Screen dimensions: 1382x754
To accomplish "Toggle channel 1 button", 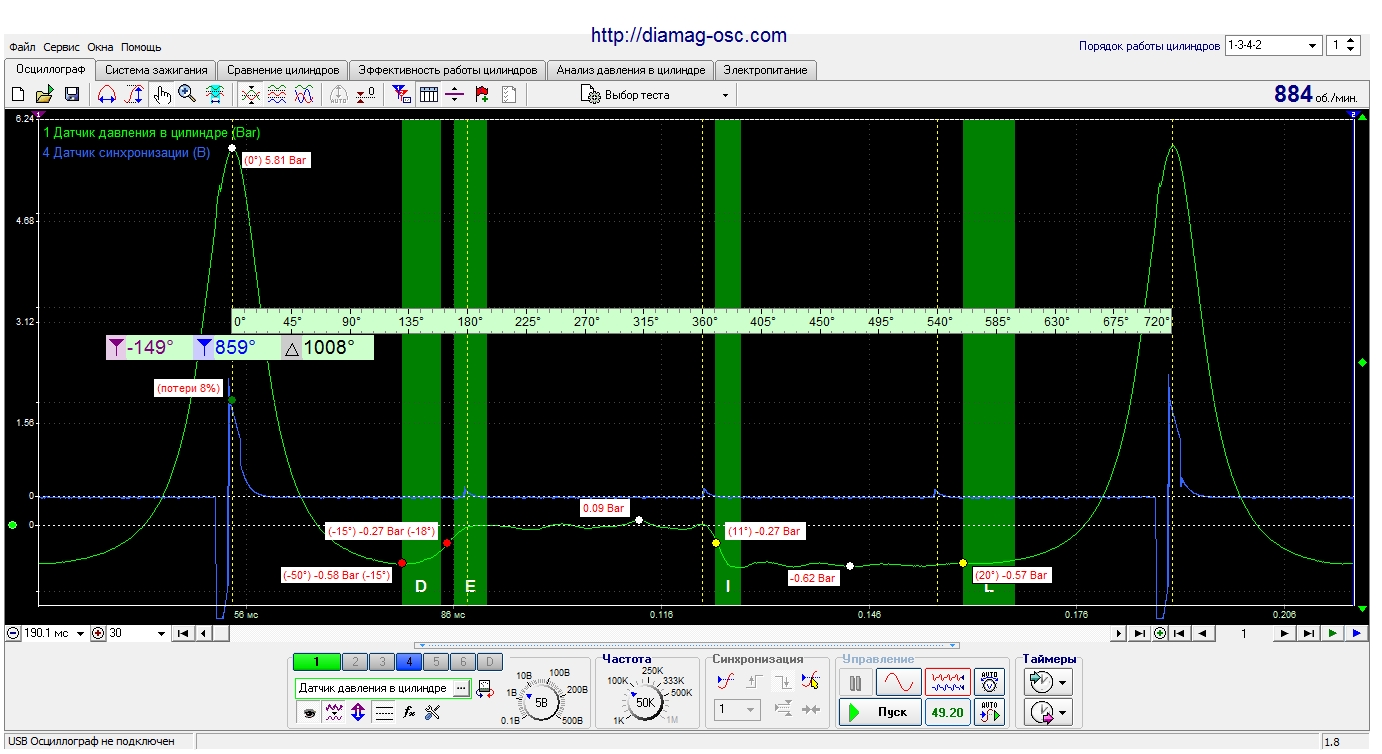I will pyautogui.click(x=316, y=662).
